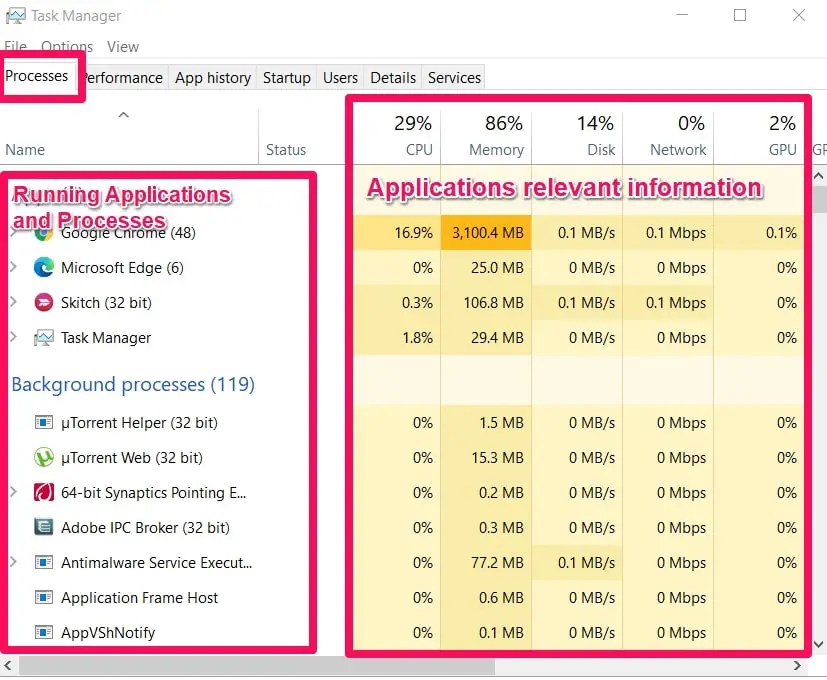Open the File menu

coord(15,46)
